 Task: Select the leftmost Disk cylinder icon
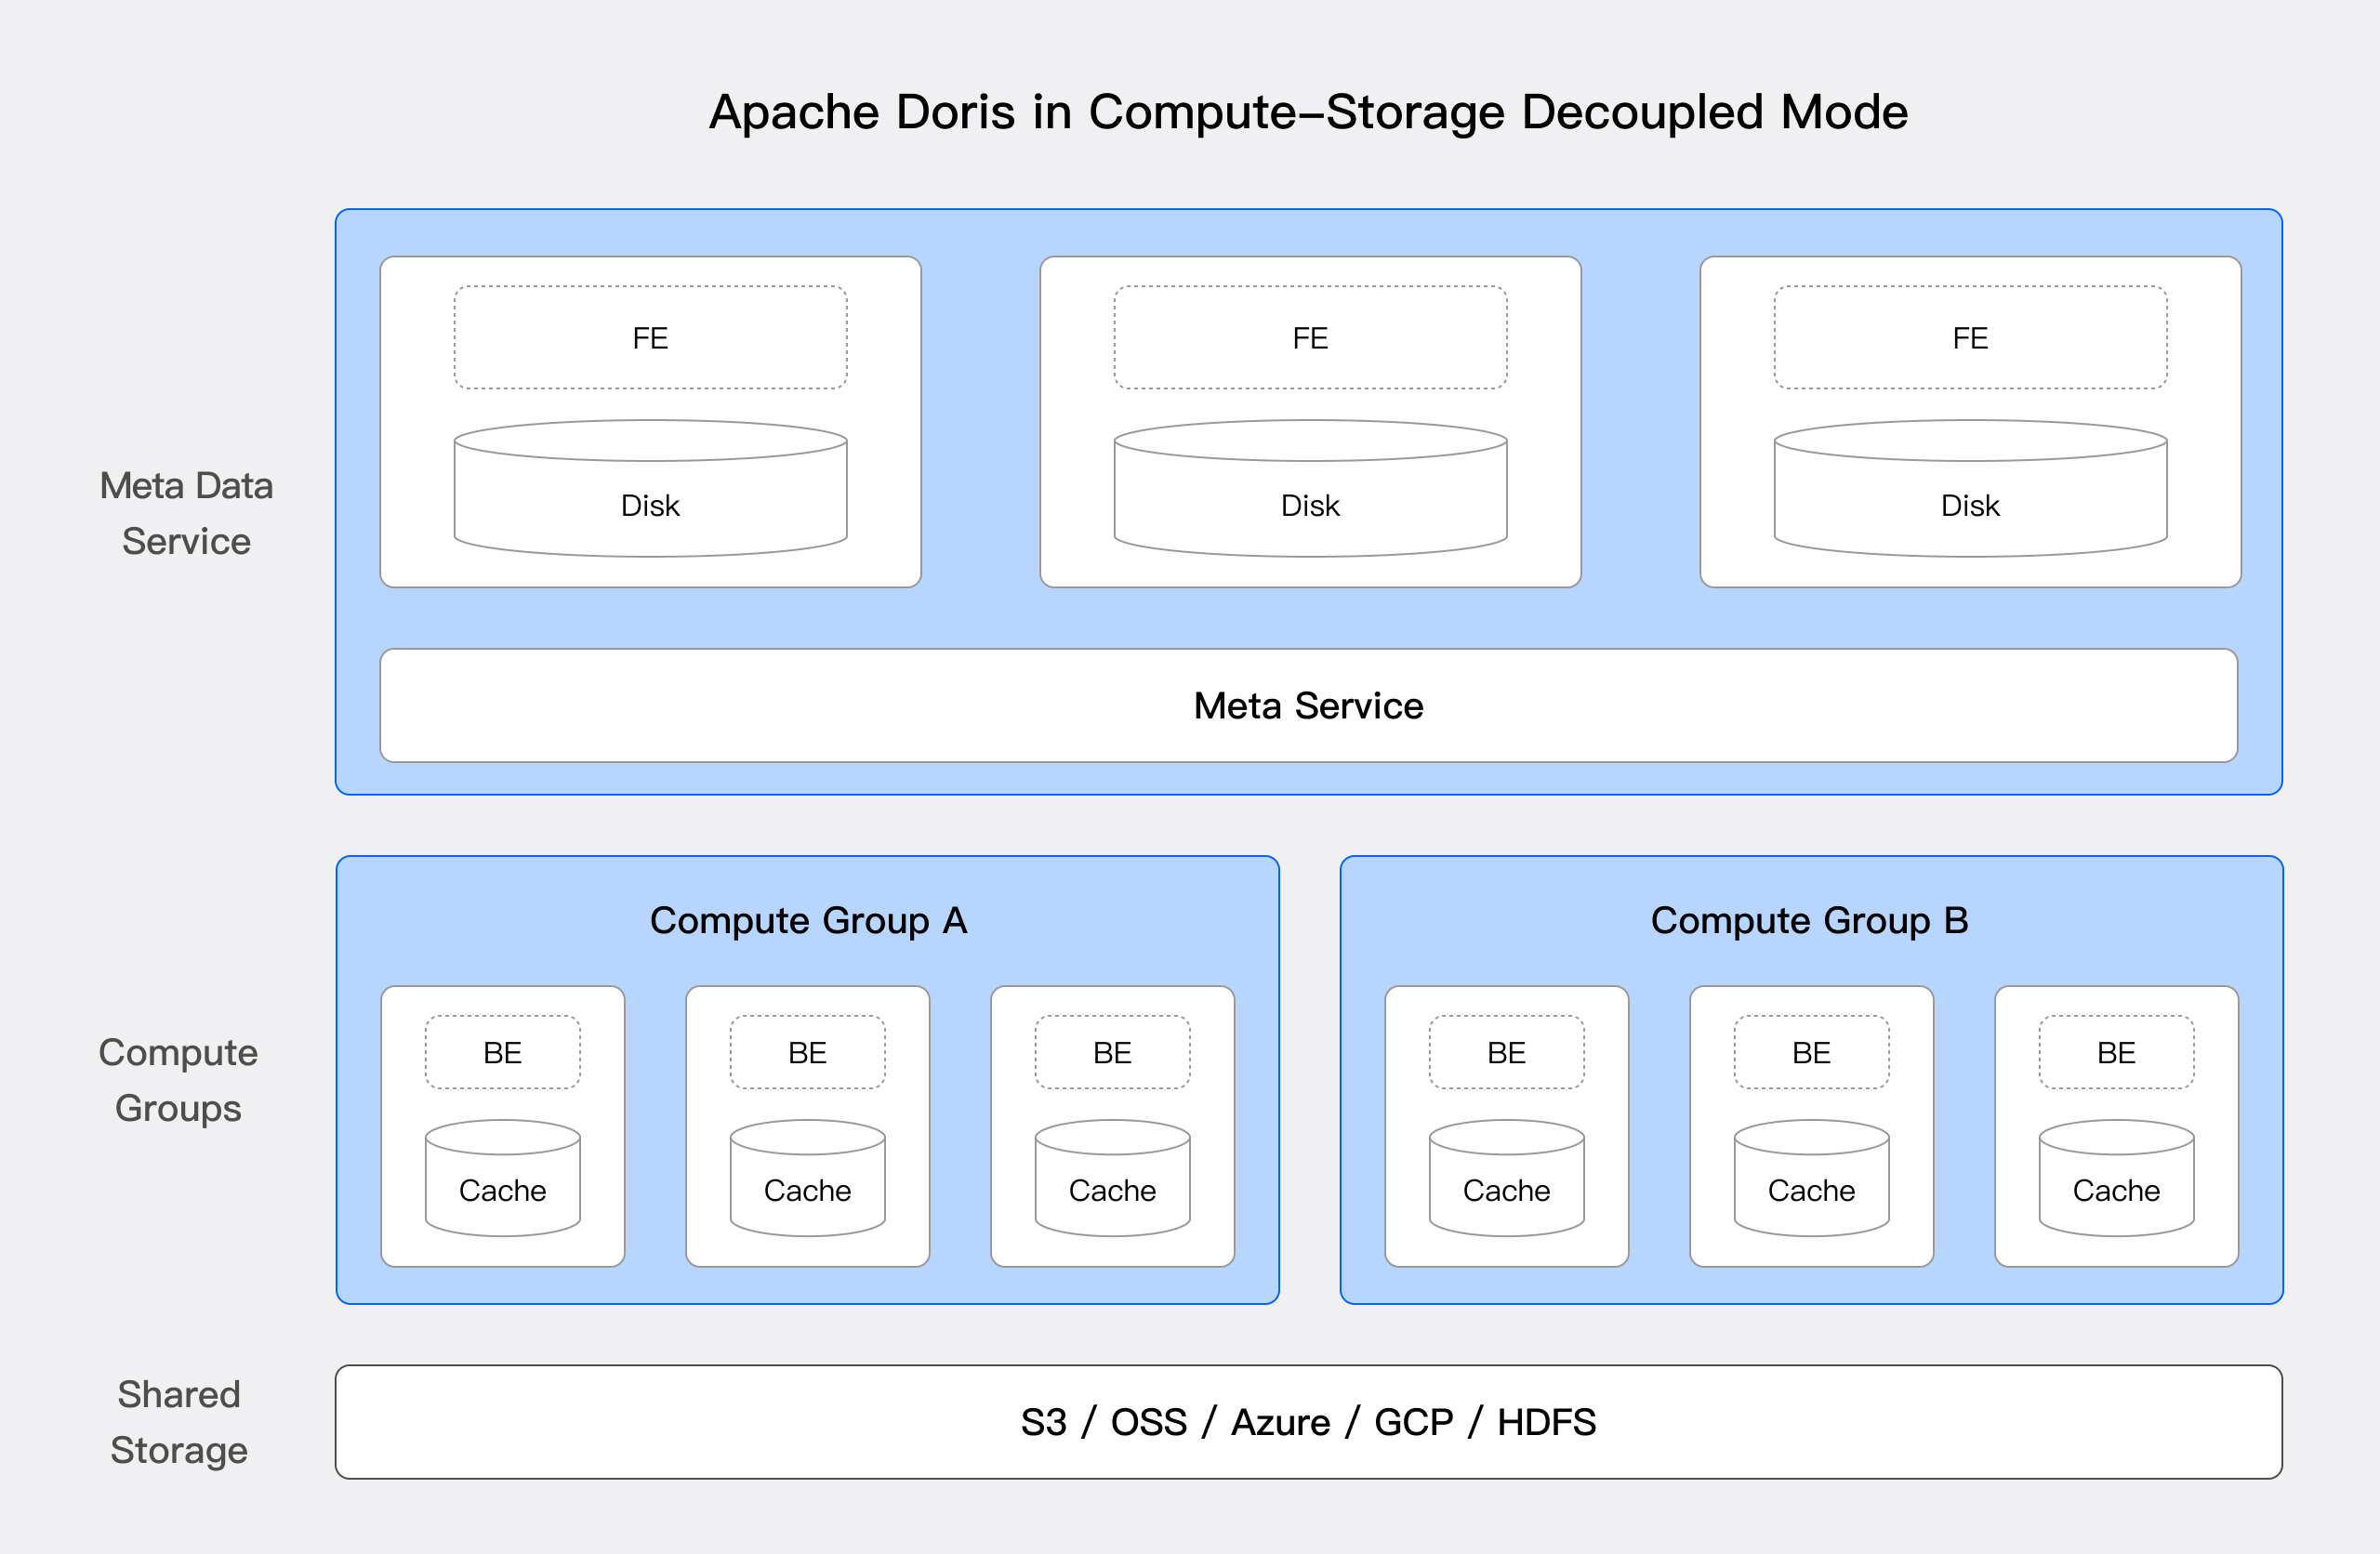[649, 487]
